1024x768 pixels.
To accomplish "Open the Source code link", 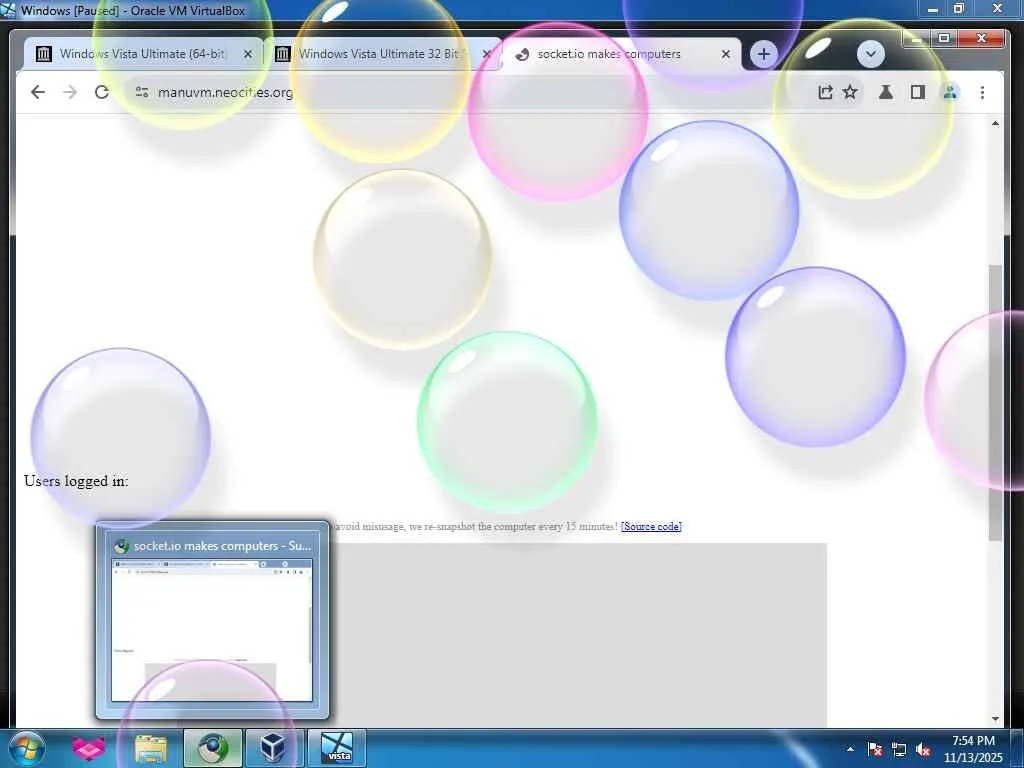I will [651, 526].
